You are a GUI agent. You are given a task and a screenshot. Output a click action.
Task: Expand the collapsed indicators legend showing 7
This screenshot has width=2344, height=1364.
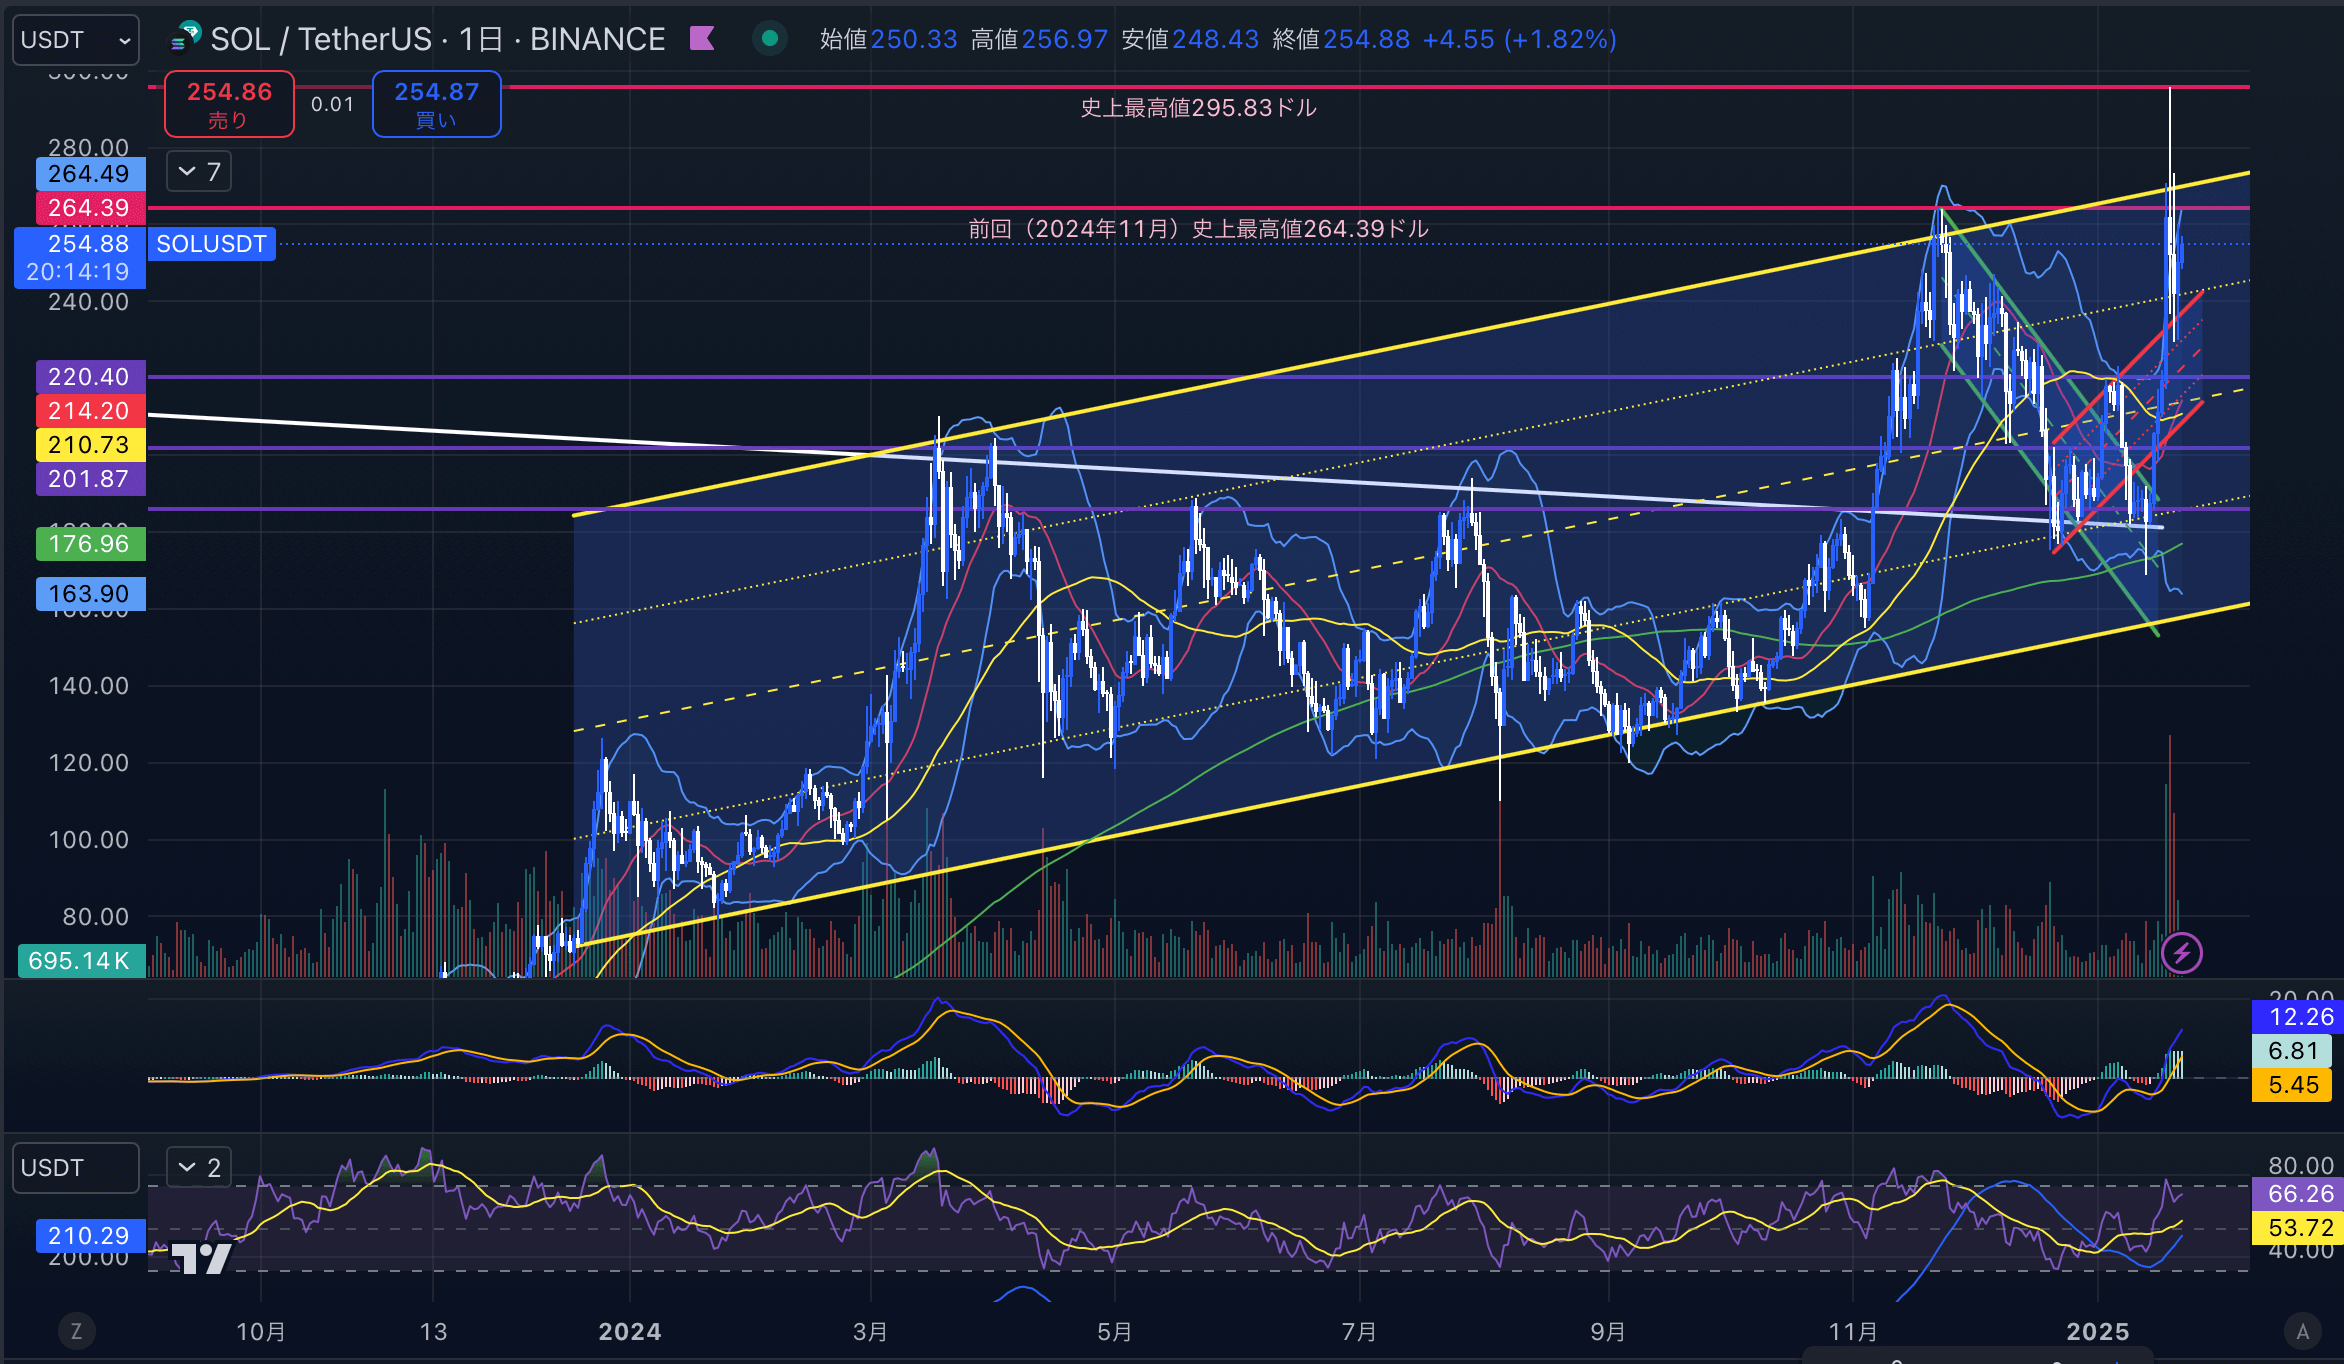tap(199, 172)
